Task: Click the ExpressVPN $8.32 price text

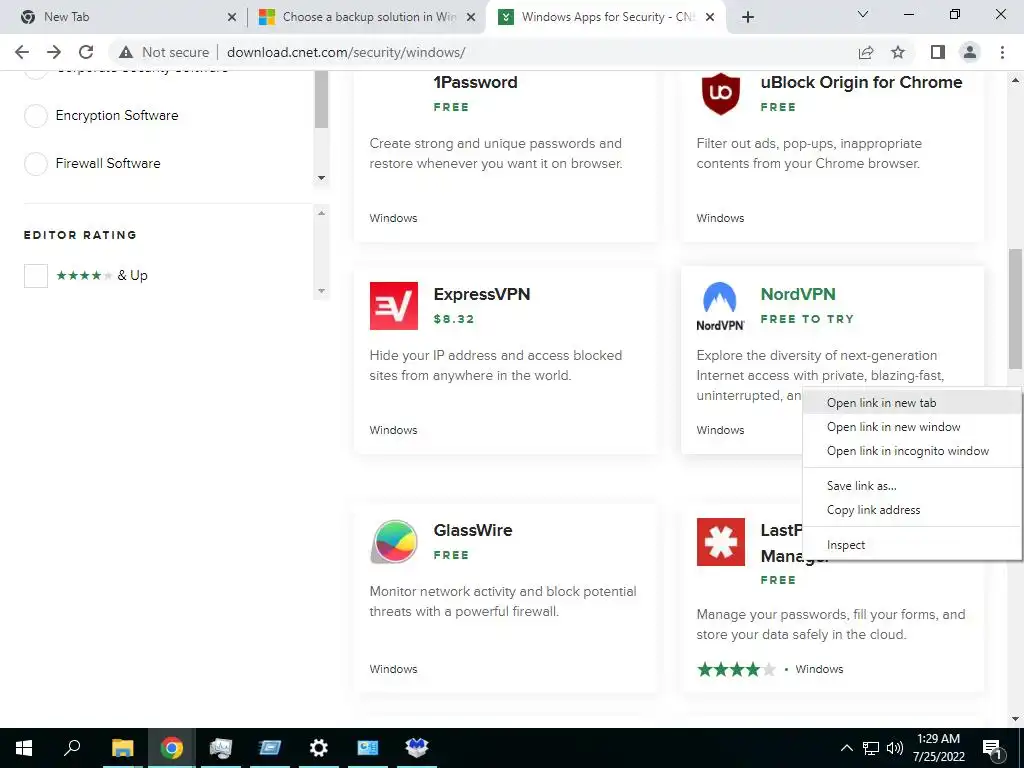Action: coord(454,319)
